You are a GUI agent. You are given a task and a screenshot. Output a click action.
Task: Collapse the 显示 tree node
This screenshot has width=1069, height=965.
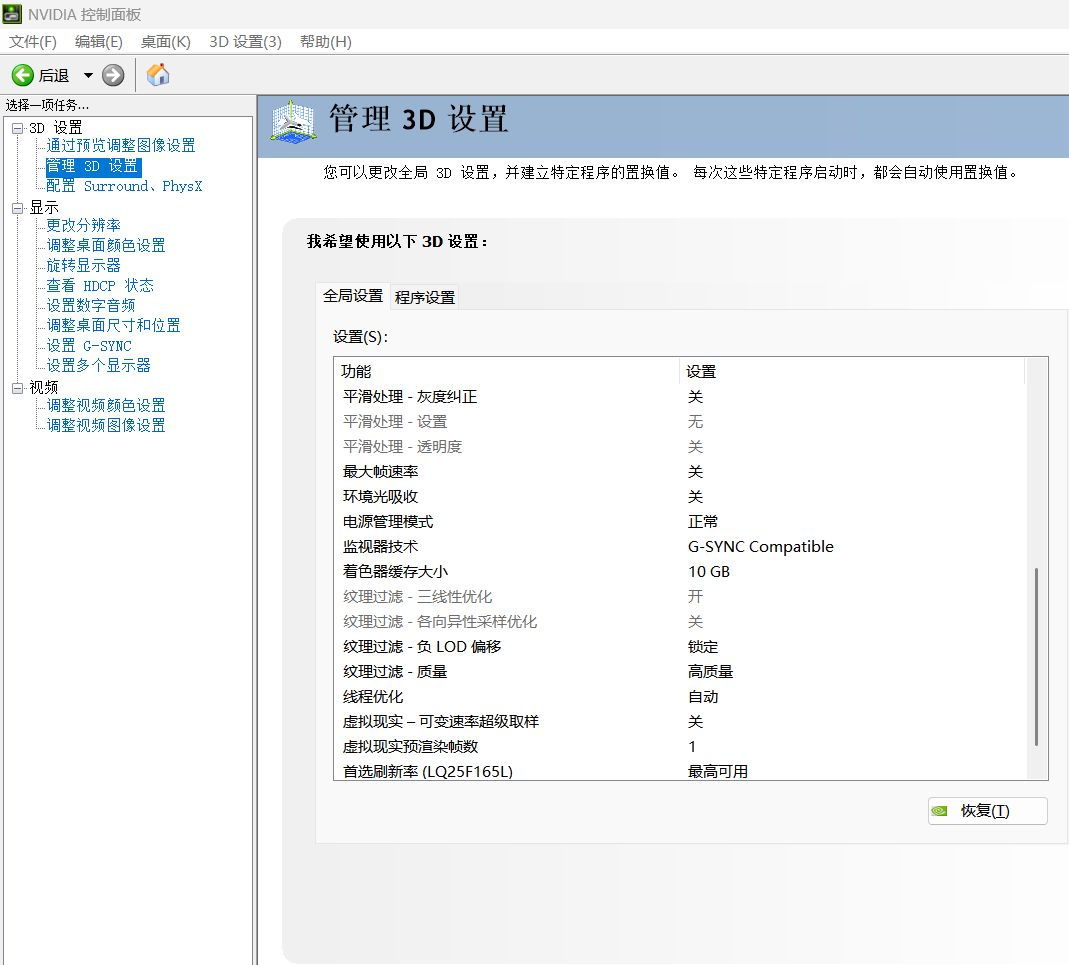[18, 208]
